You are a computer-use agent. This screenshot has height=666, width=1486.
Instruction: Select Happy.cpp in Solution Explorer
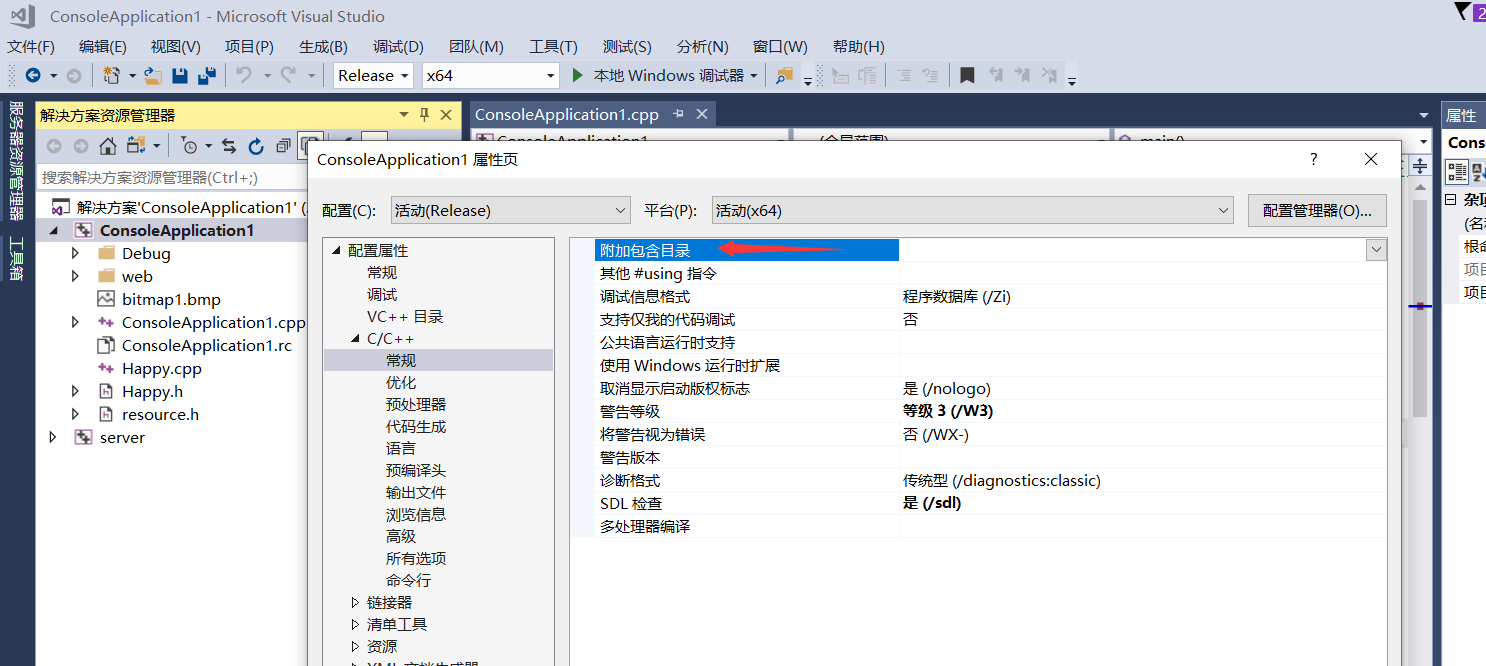tap(161, 369)
